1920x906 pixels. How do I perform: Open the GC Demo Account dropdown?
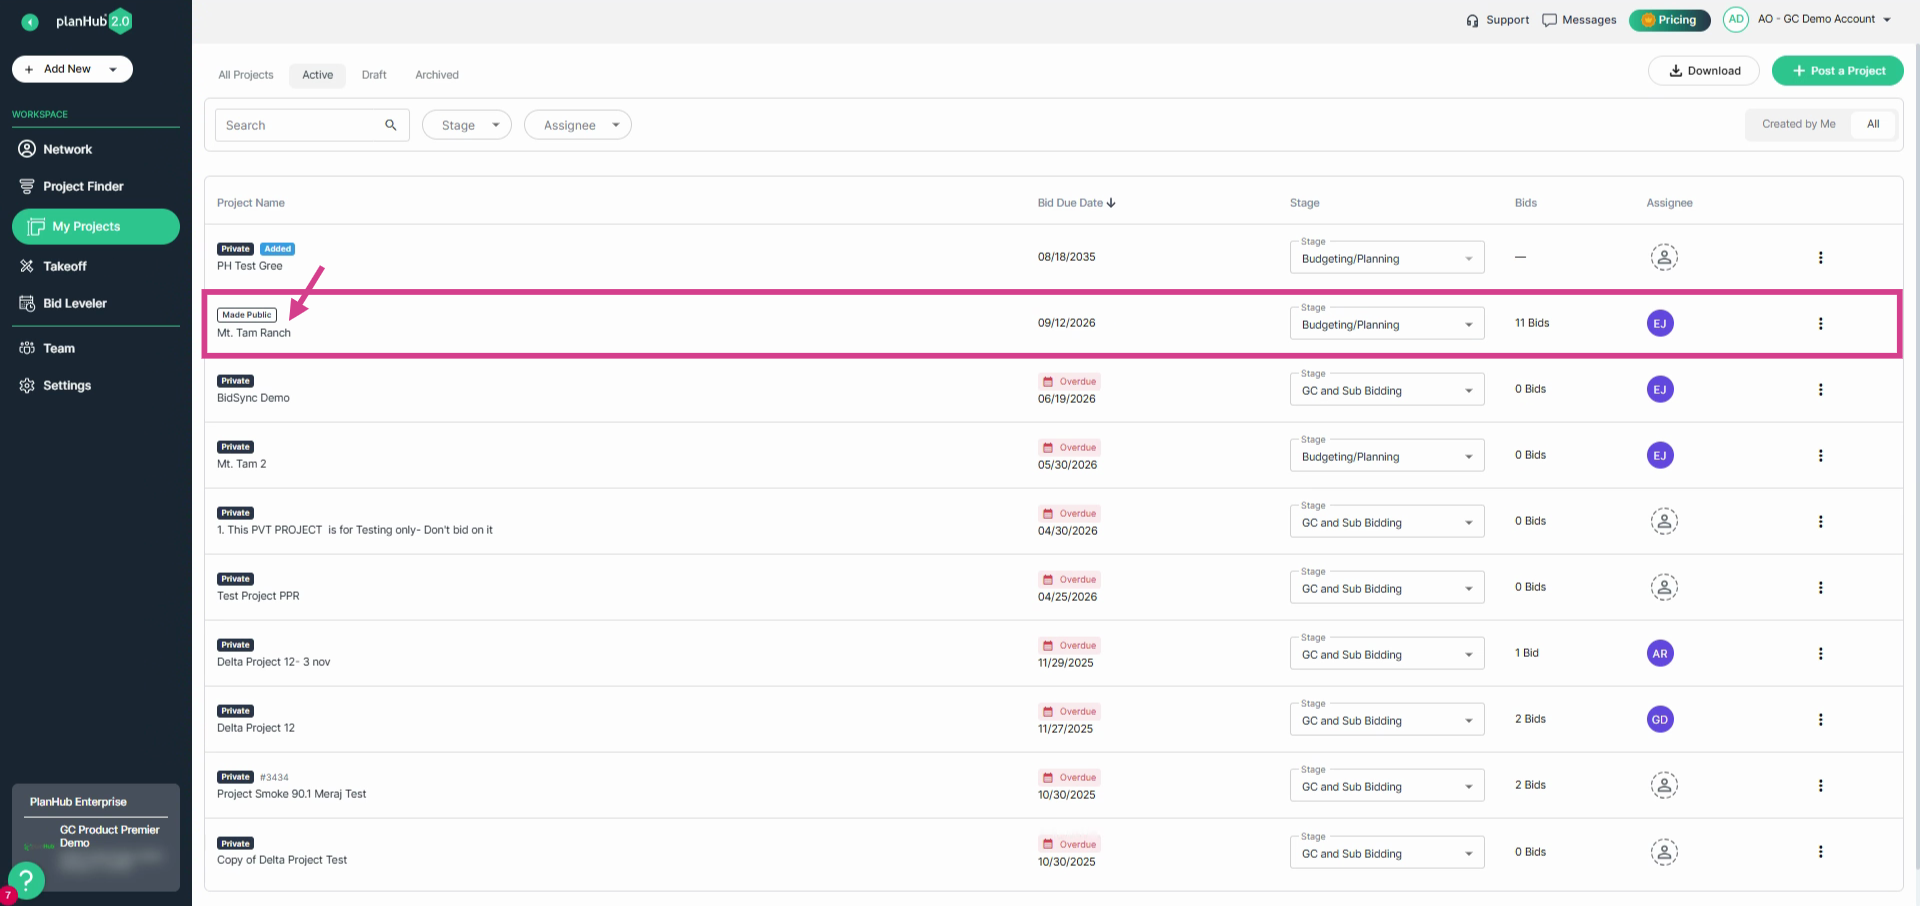pos(1825,19)
